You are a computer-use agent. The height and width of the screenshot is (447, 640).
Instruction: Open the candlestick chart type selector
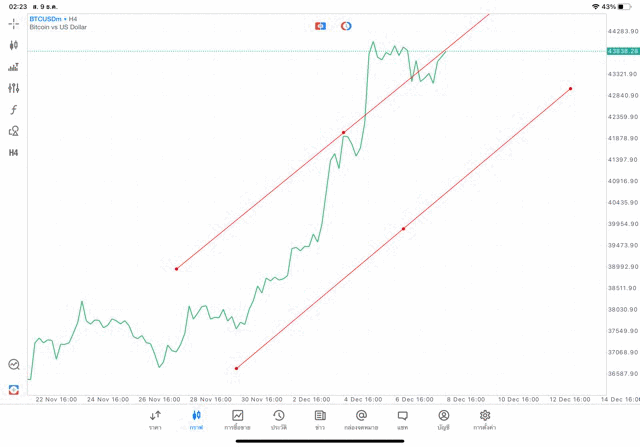(x=14, y=45)
